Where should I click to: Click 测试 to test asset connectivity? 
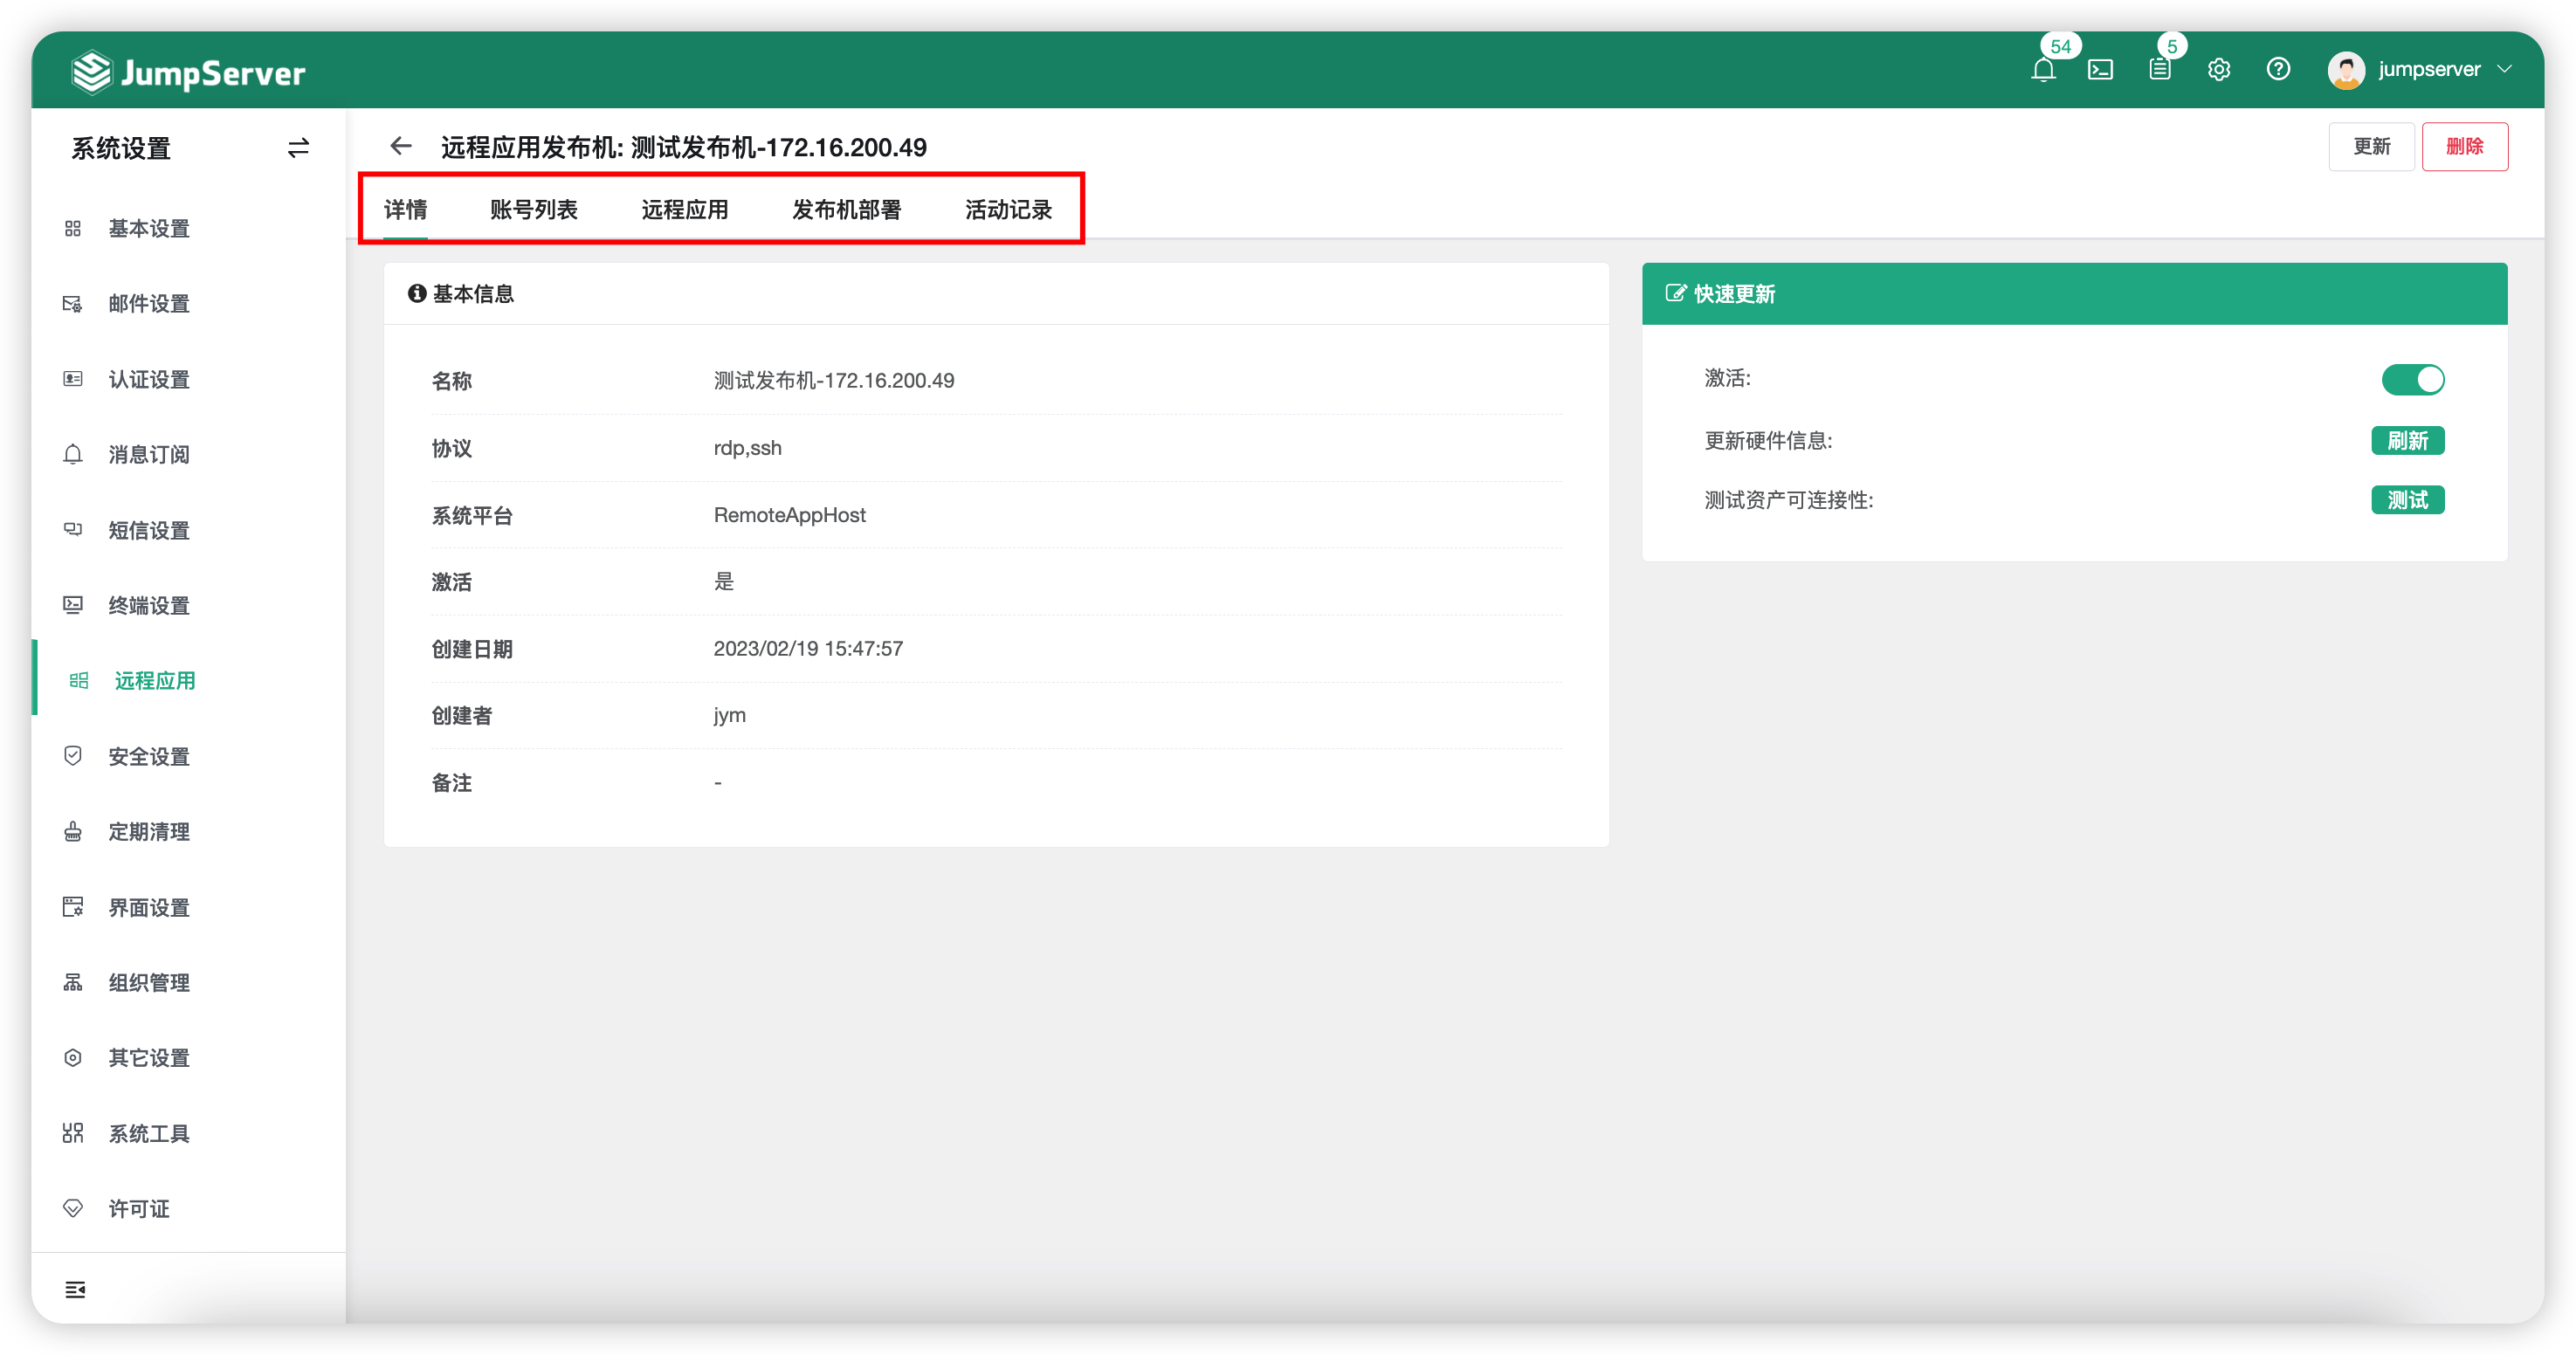click(x=2407, y=500)
